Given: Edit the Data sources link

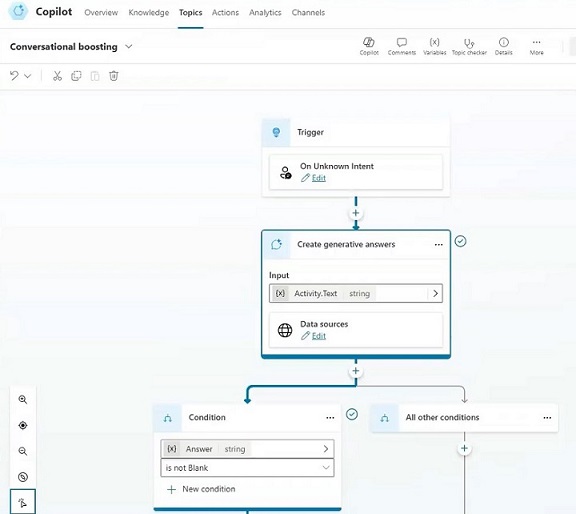Looking at the screenshot, I should (x=318, y=336).
